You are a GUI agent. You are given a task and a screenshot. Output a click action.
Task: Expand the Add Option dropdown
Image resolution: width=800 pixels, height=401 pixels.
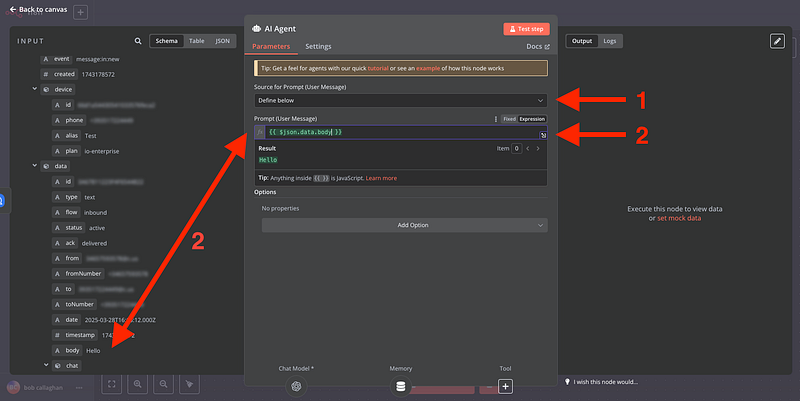point(400,225)
